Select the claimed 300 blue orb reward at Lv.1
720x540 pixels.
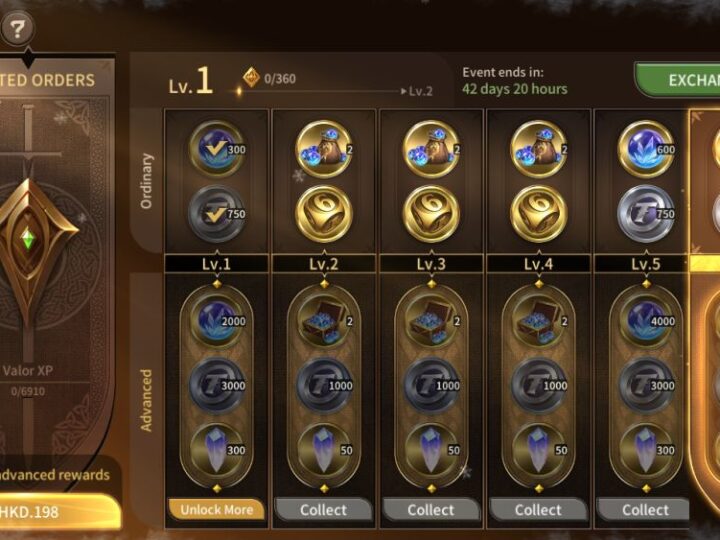[217, 149]
